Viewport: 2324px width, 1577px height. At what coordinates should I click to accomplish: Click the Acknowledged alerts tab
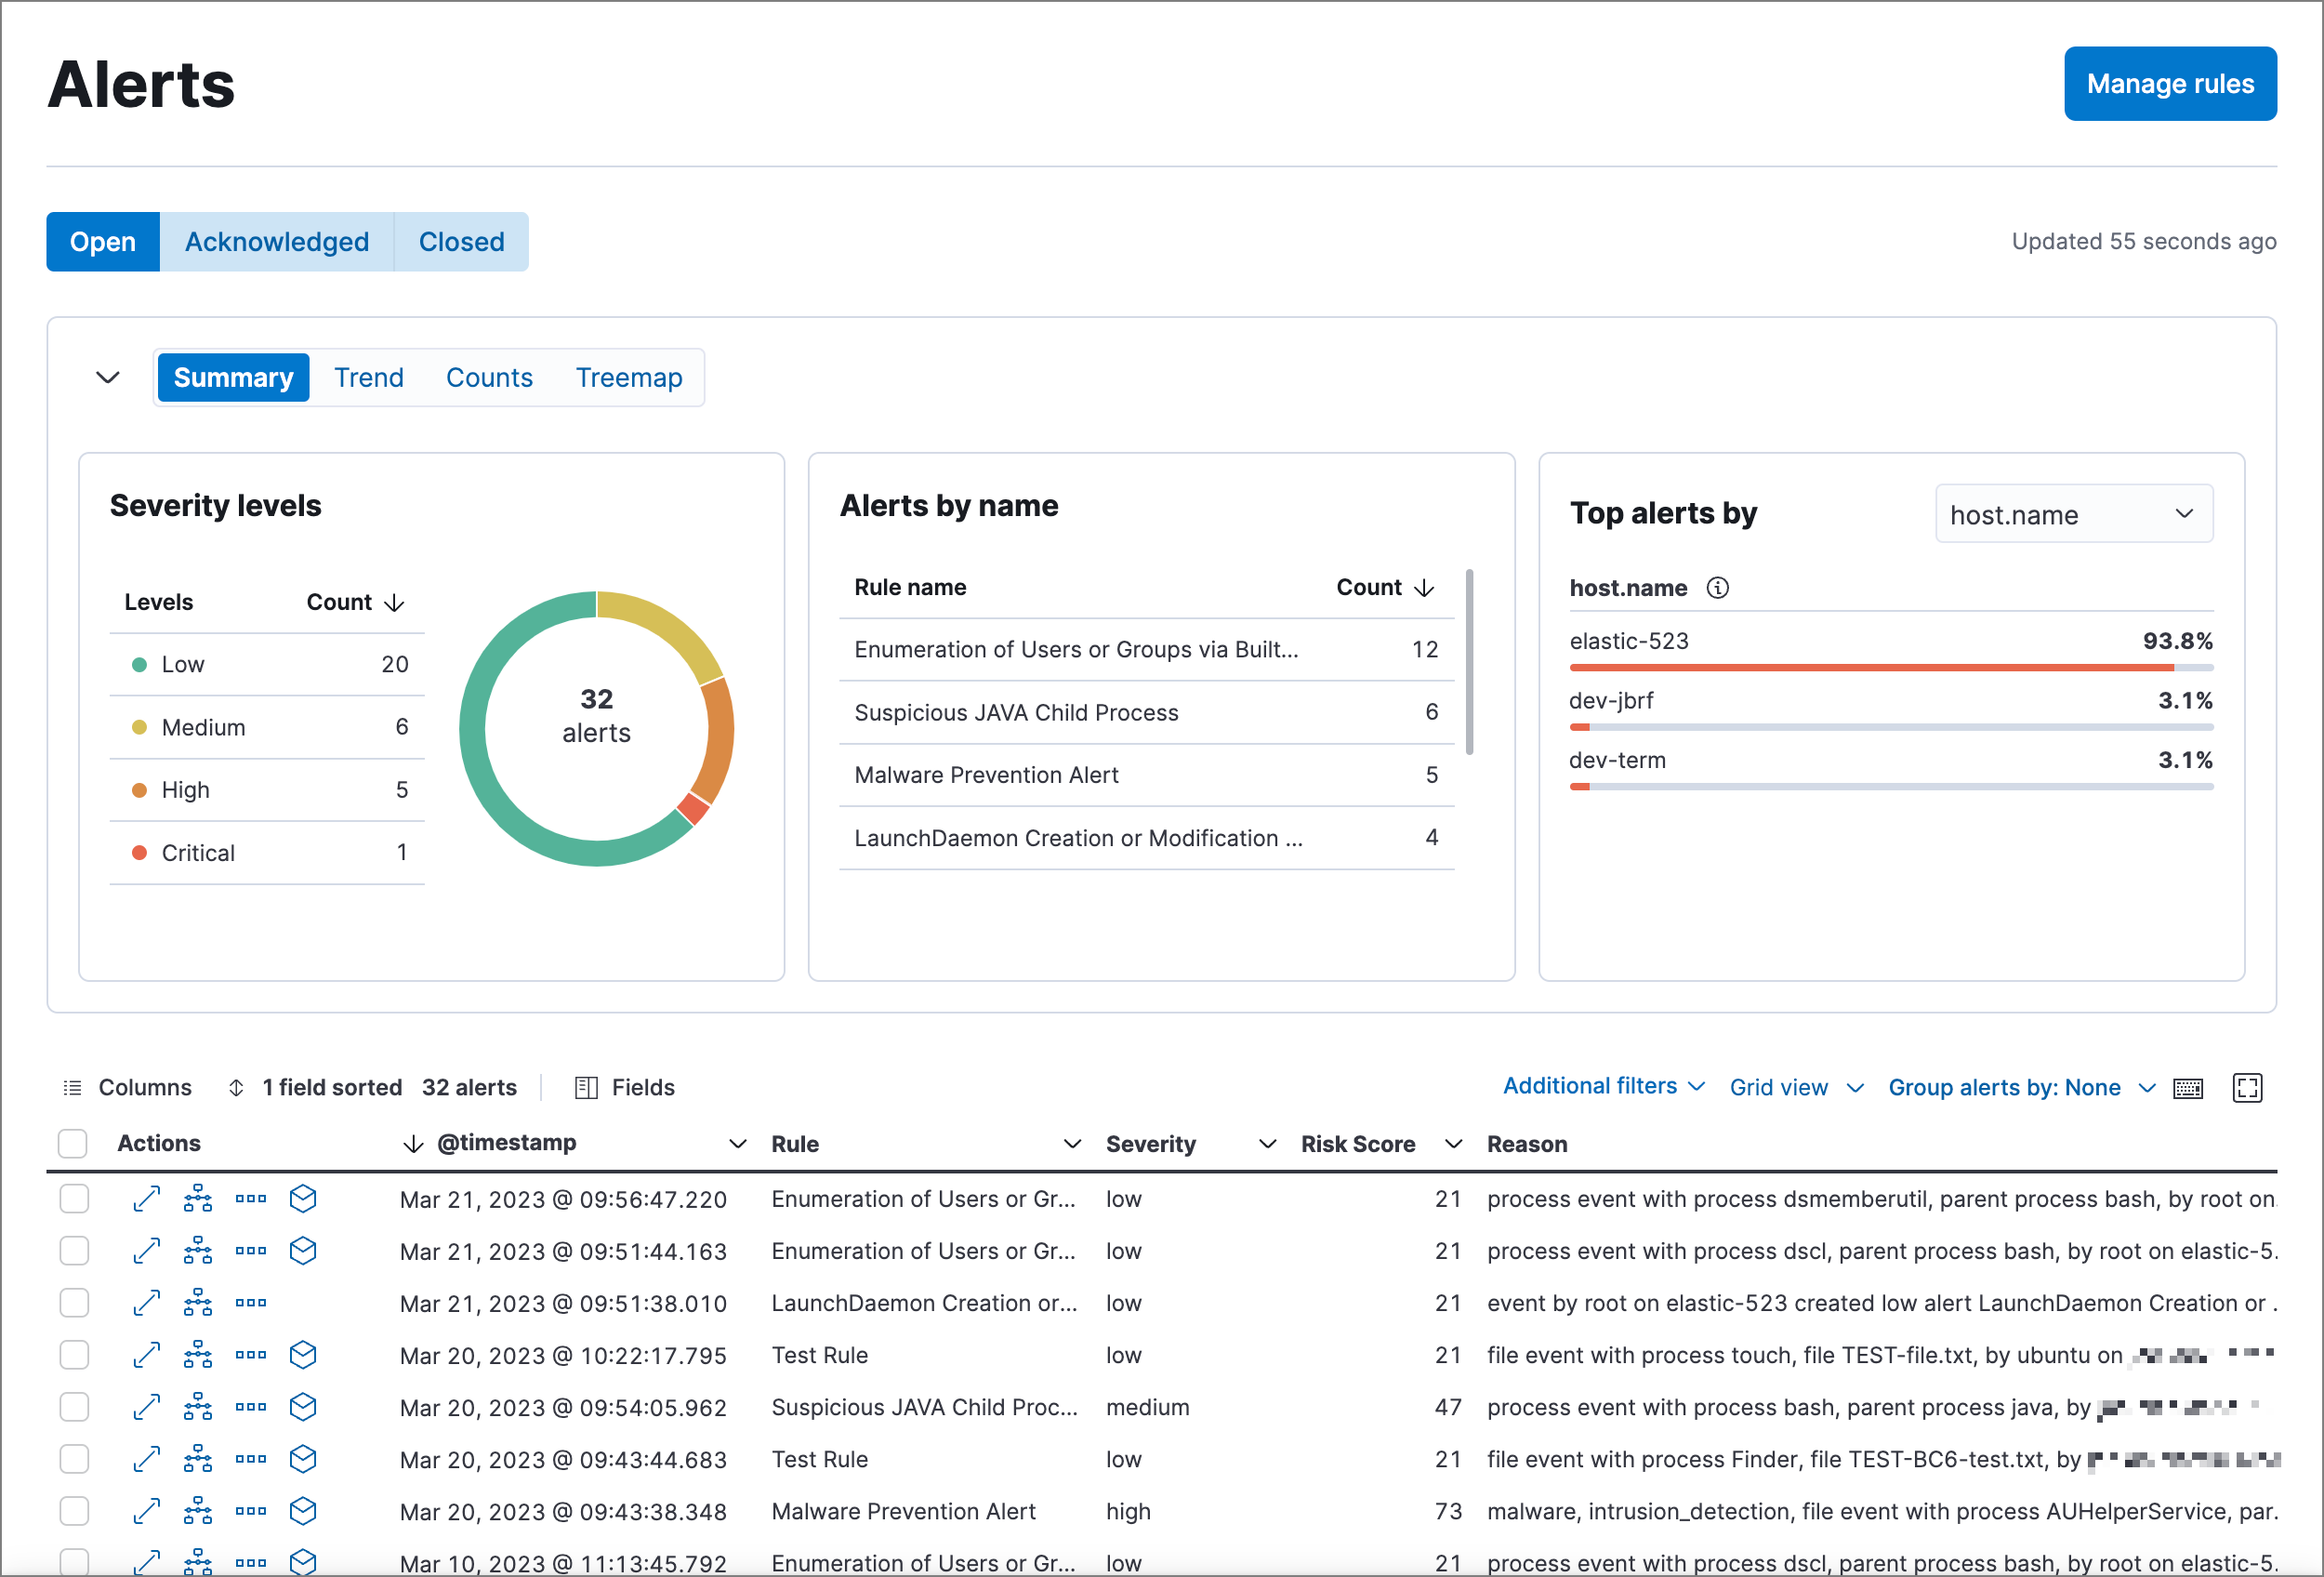pyautogui.click(x=276, y=241)
